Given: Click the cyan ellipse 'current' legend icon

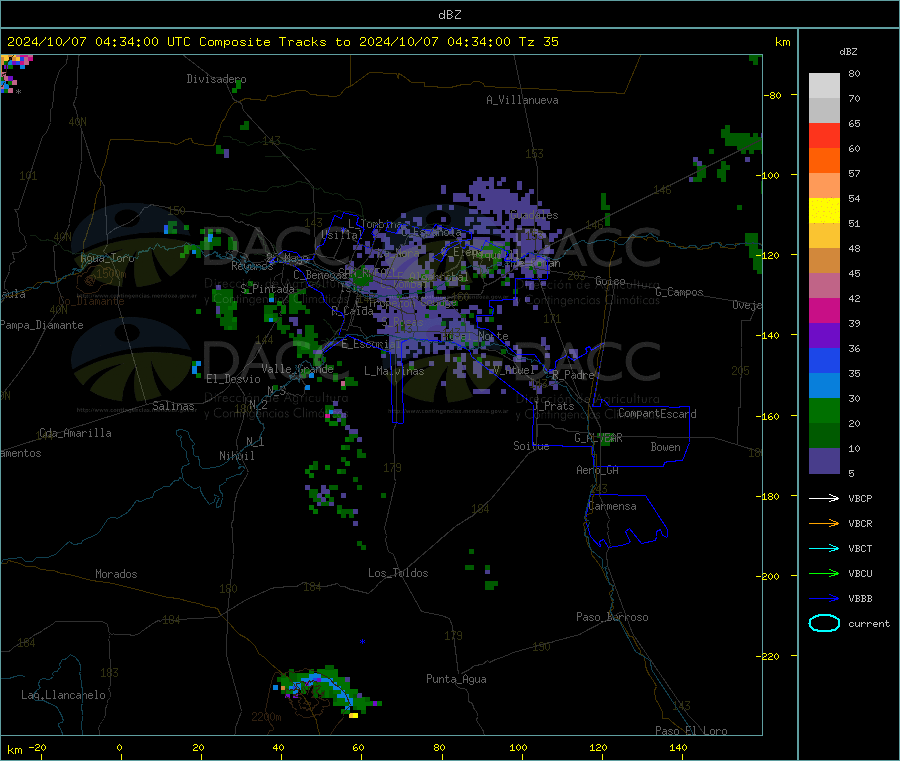Looking at the screenshot, I should tap(824, 623).
